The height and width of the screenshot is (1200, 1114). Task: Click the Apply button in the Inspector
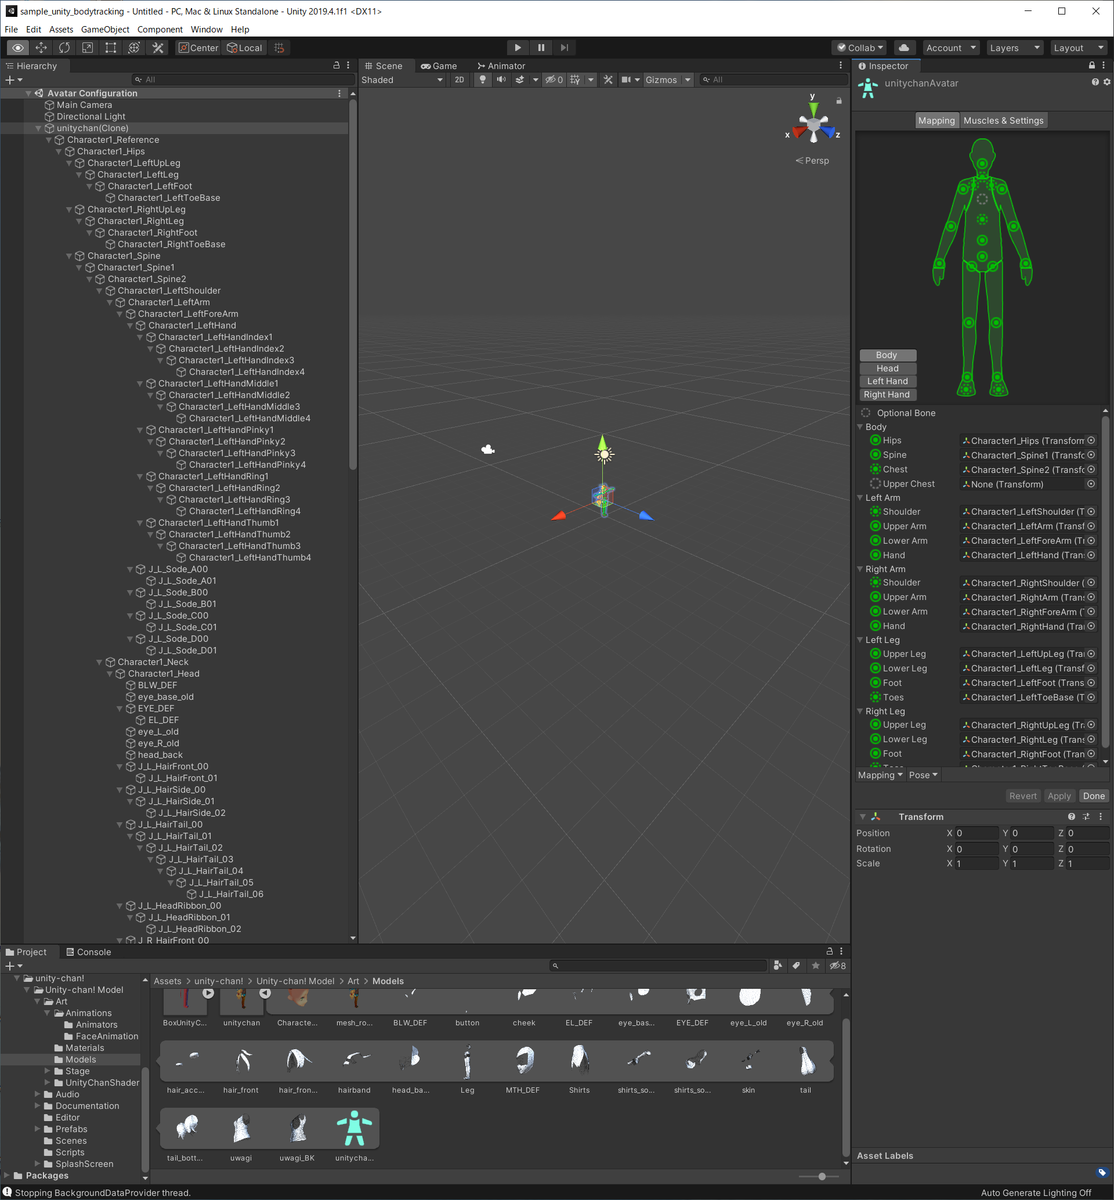click(1059, 795)
